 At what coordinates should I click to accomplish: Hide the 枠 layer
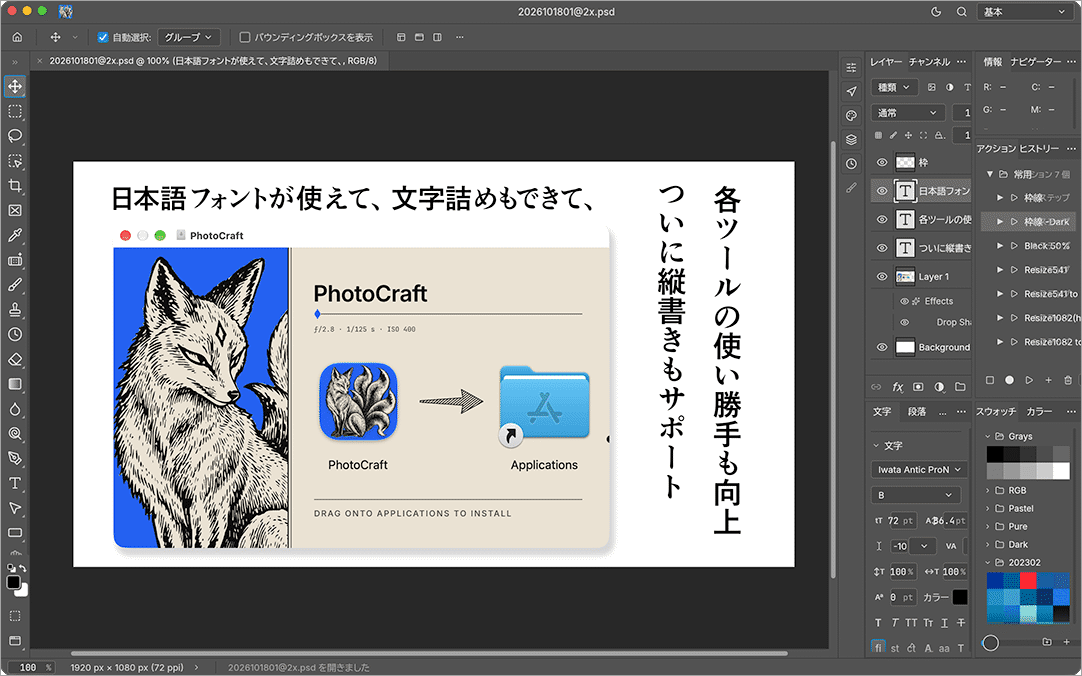tap(882, 163)
